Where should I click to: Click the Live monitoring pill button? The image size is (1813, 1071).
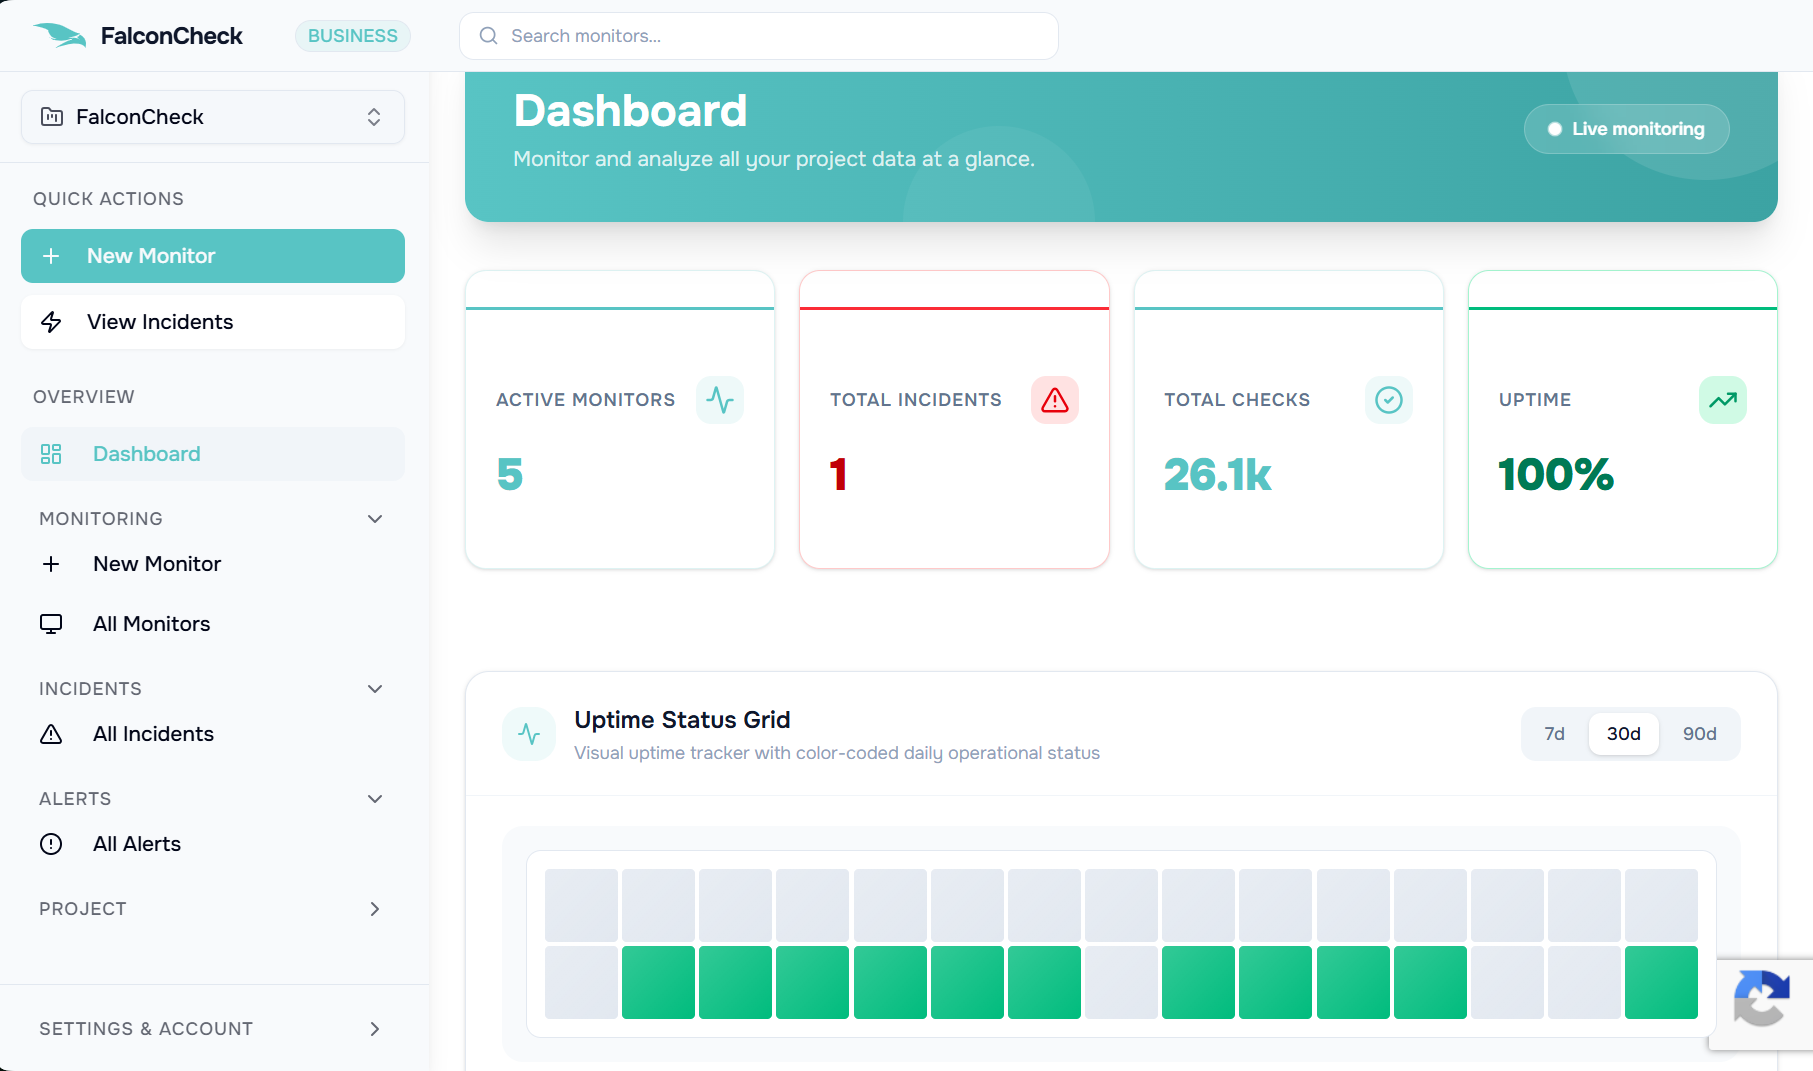(1627, 129)
